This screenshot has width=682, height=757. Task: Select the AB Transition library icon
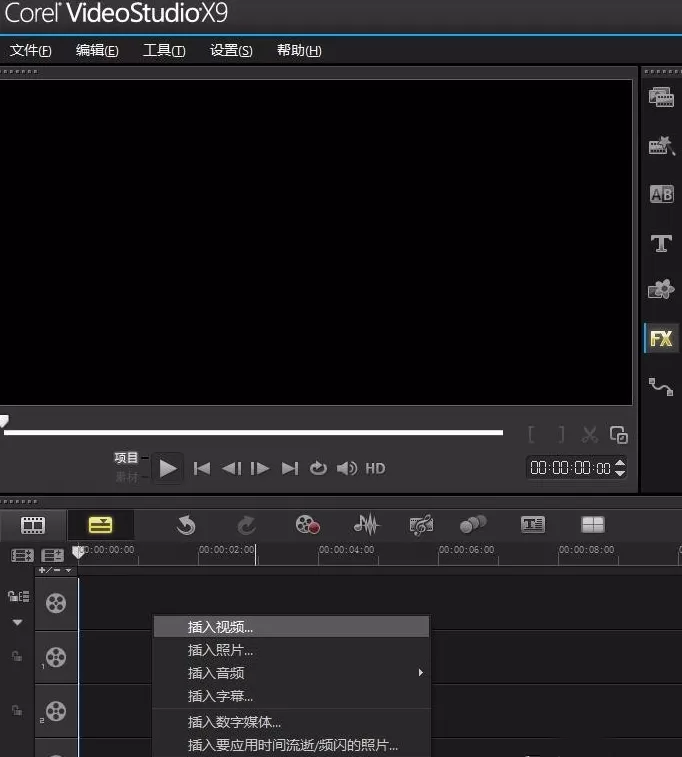tap(661, 194)
